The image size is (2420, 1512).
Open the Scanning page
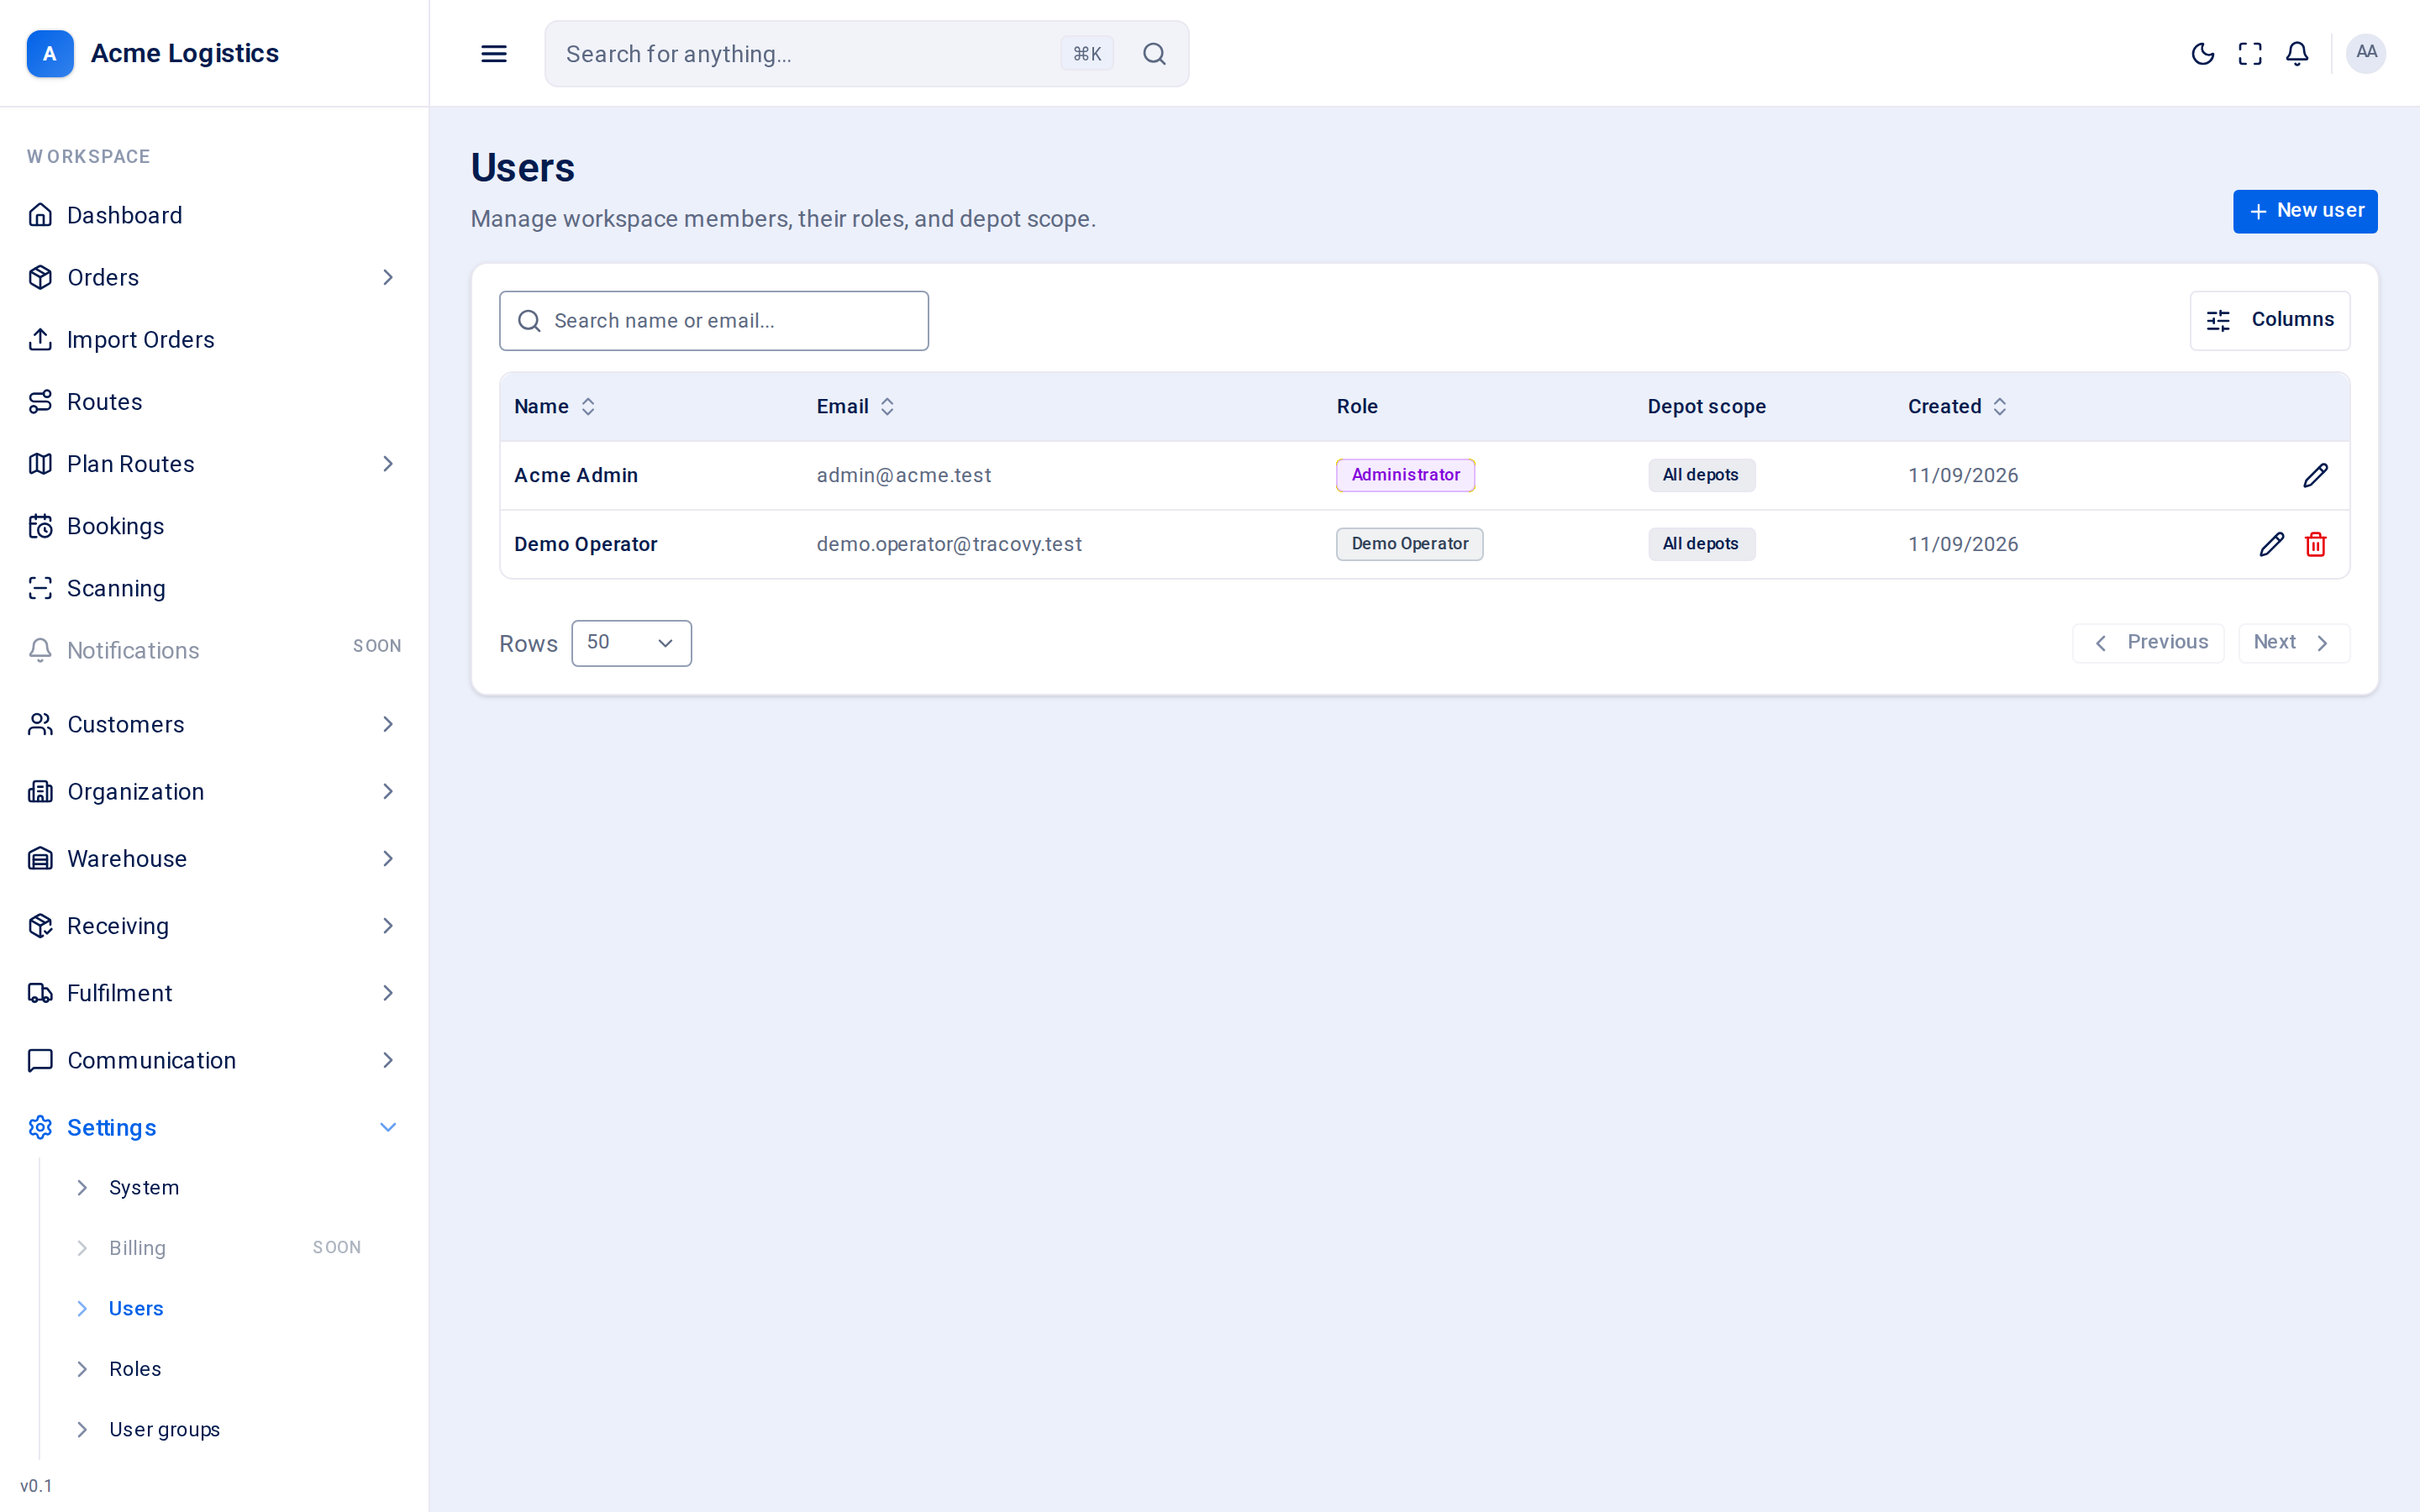click(x=214, y=588)
